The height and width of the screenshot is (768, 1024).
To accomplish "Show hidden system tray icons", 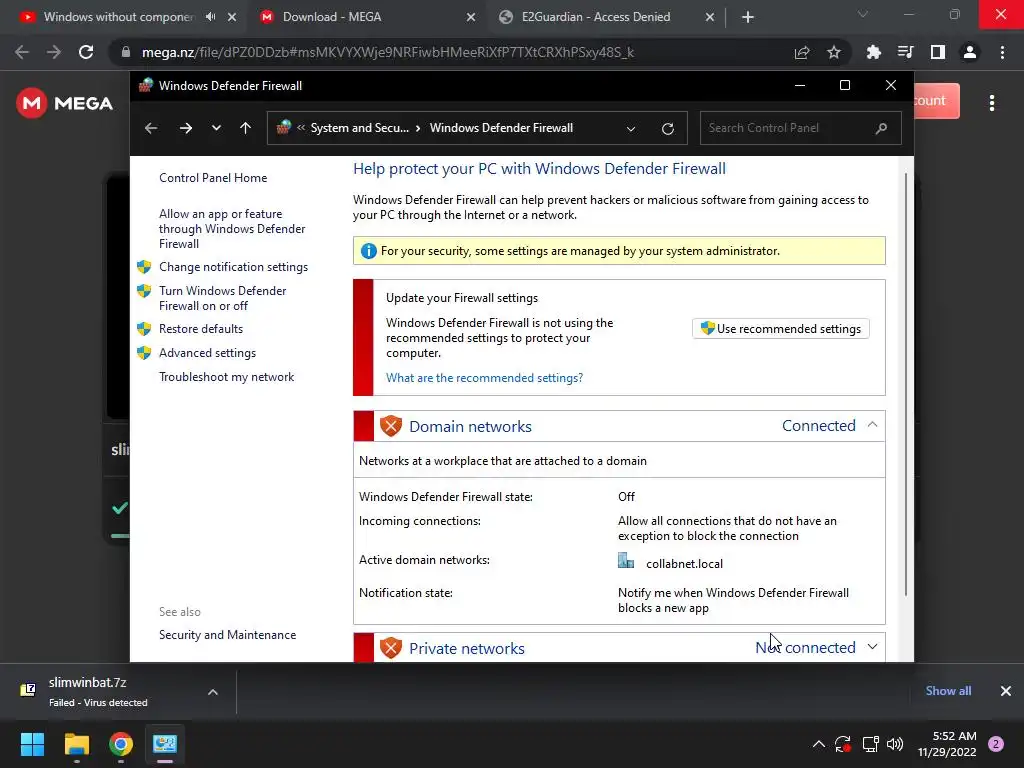I will click(818, 744).
